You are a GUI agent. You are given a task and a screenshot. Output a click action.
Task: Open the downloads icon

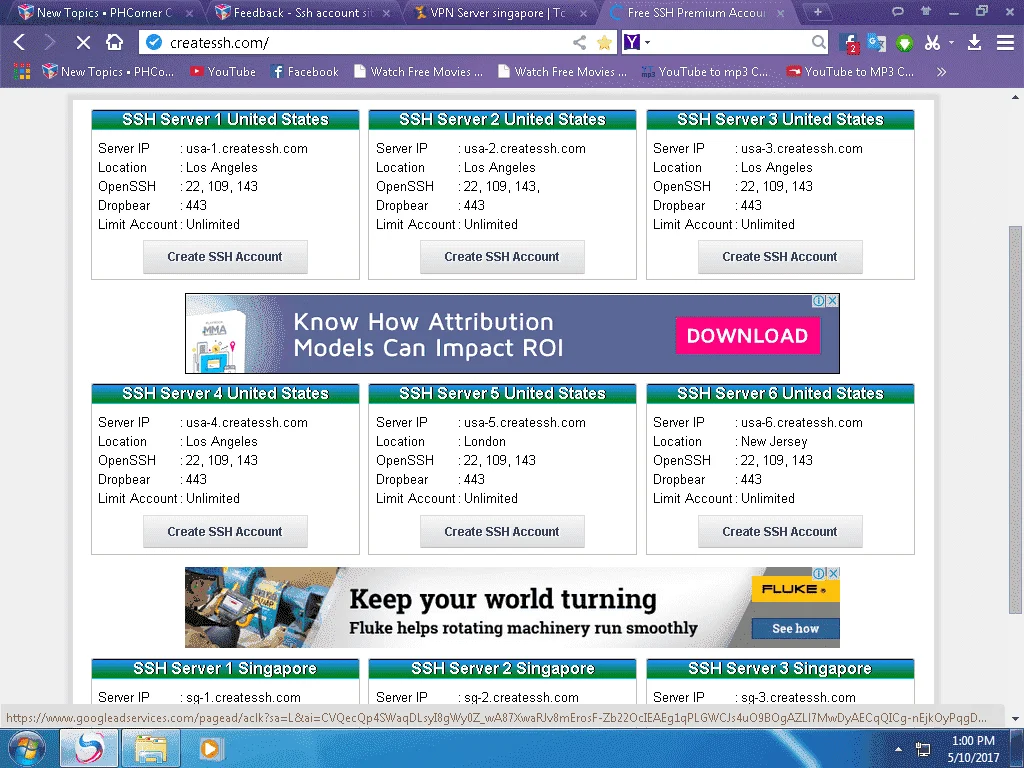pyautogui.click(x=974, y=42)
